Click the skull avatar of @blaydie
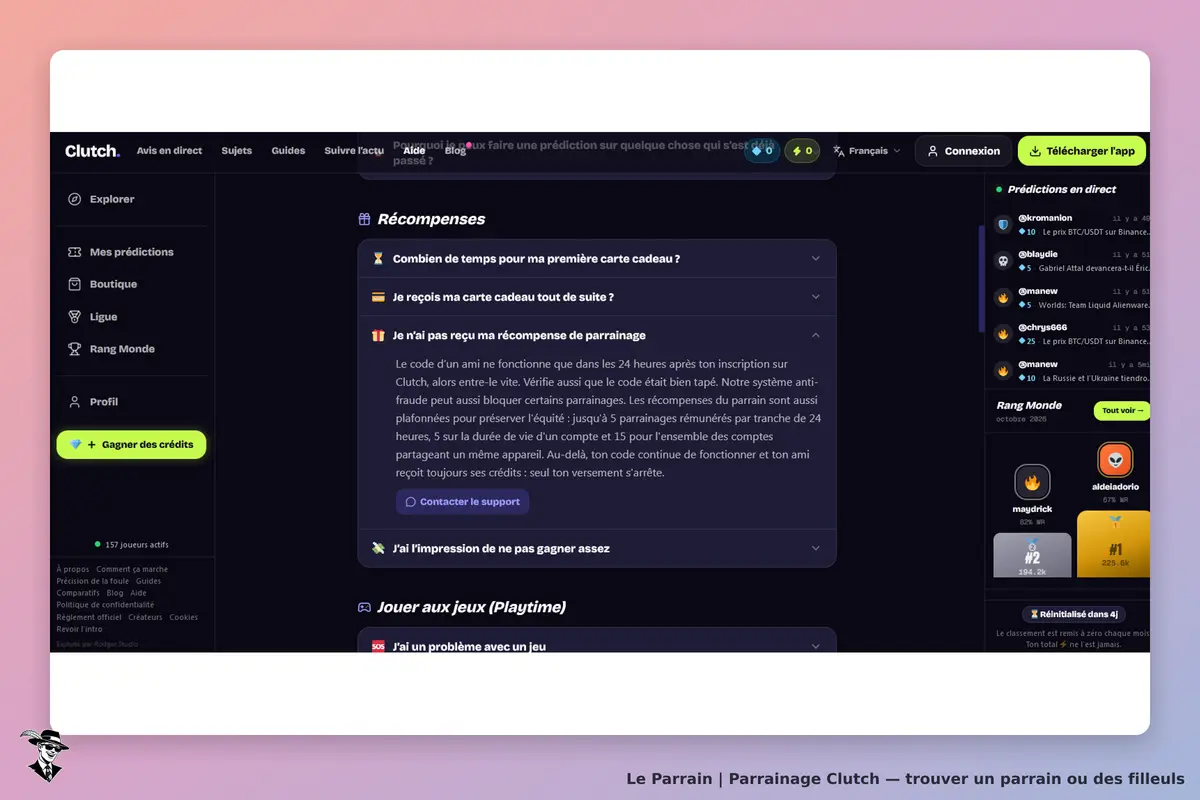 click(x=1003, y=261)
